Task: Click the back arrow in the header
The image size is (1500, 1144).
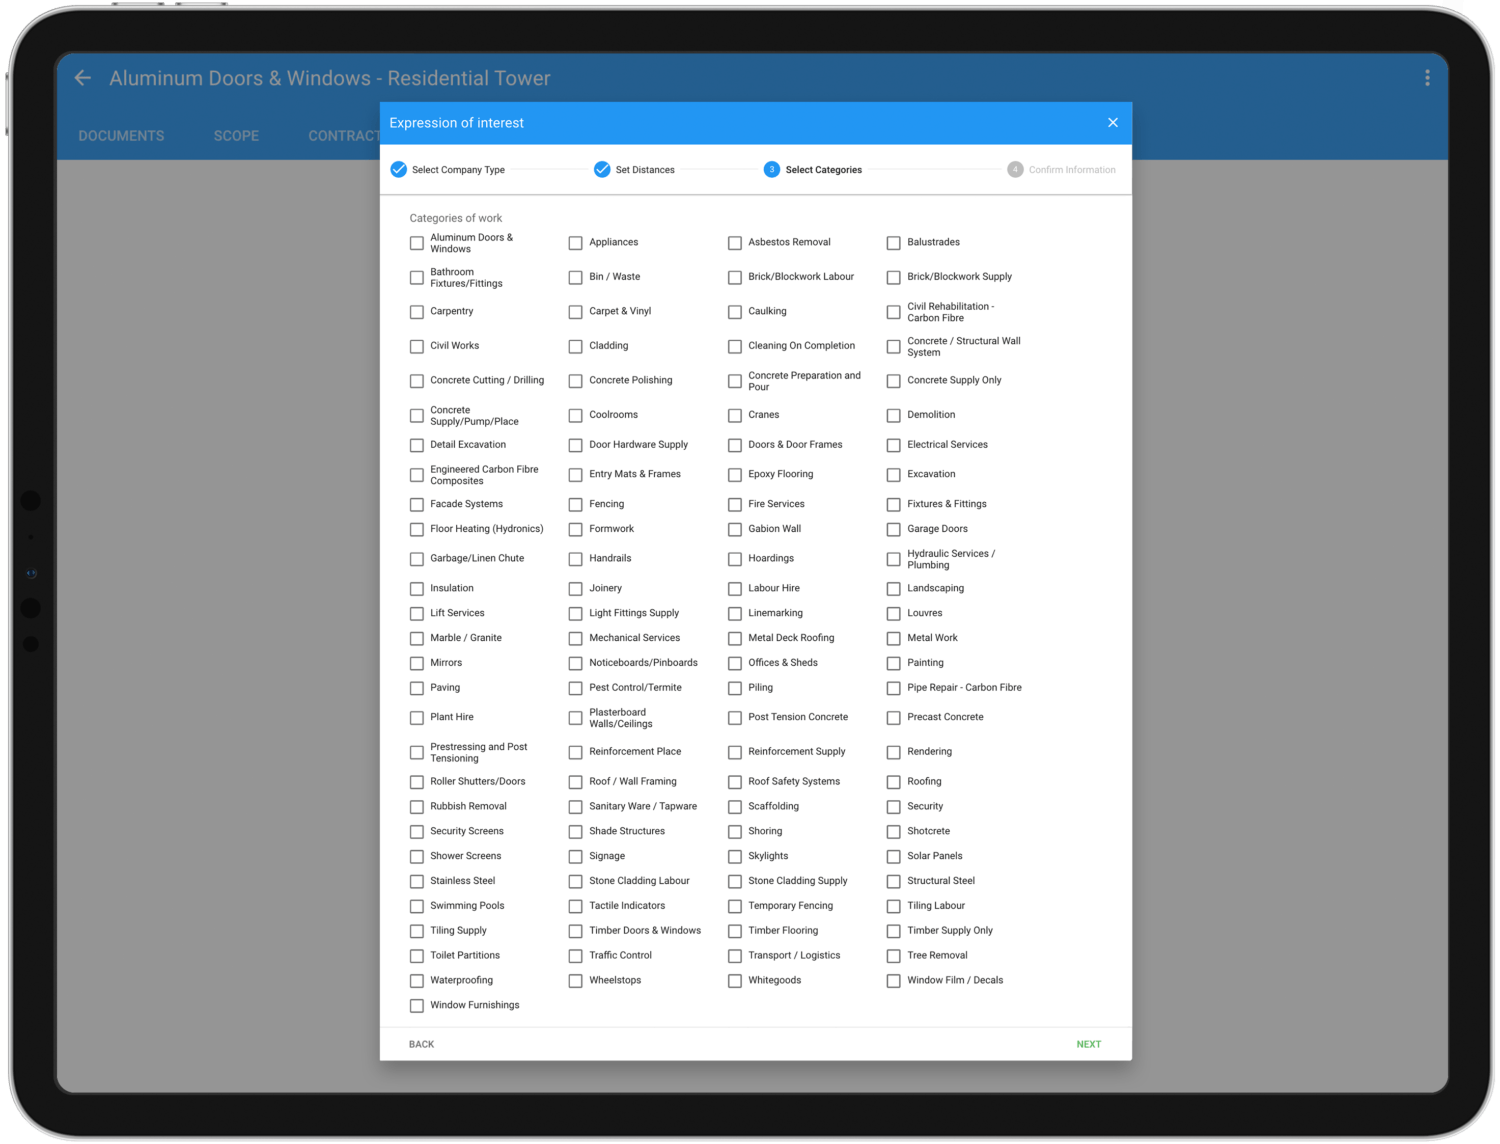Action: click(82, 78)
